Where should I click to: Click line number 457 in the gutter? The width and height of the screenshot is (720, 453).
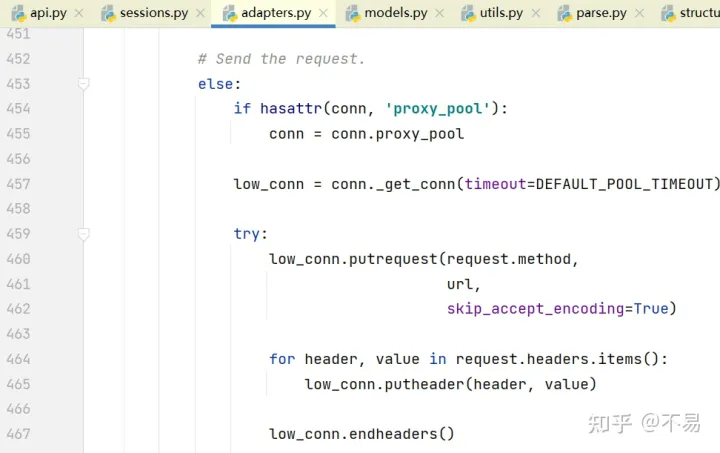tap(18, 184)
